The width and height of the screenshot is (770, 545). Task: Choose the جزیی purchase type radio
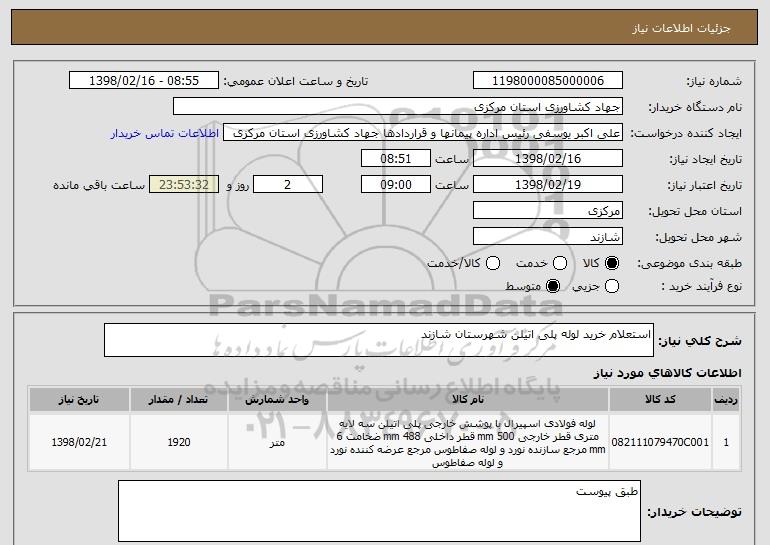(612, 286)
